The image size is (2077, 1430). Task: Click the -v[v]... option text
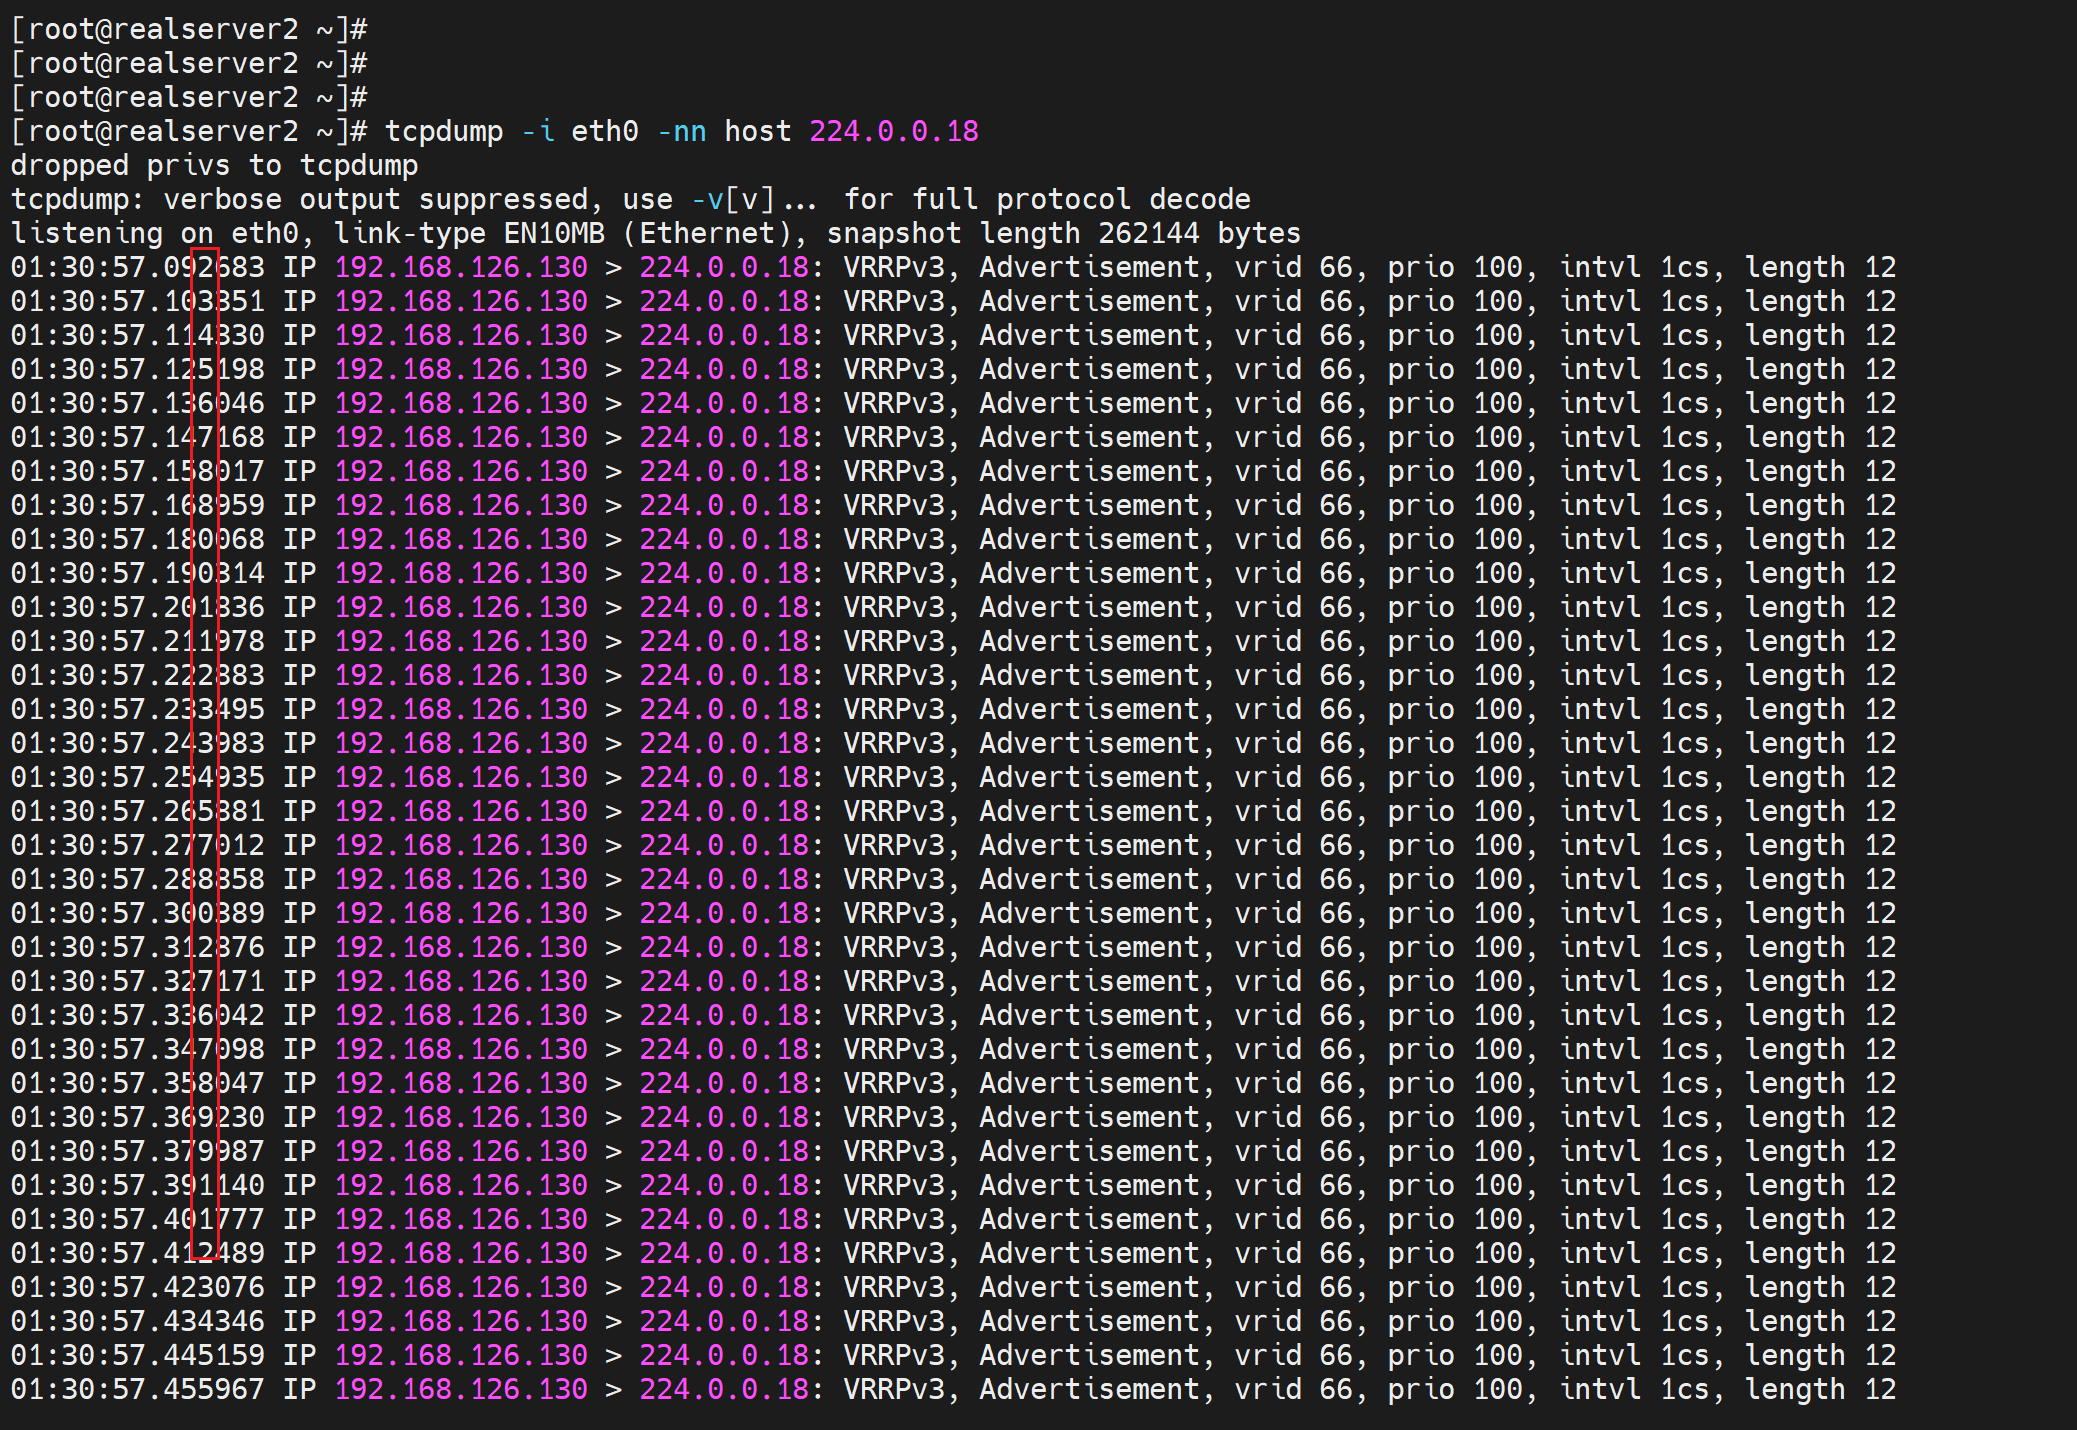754,200
